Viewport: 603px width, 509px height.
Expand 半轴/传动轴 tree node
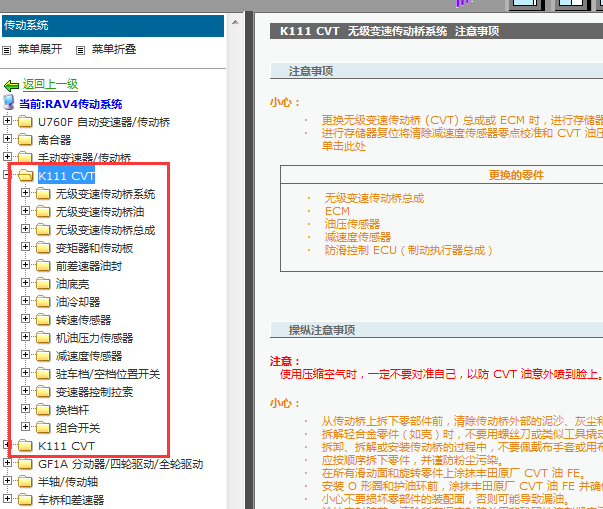(x=7, y=481)
